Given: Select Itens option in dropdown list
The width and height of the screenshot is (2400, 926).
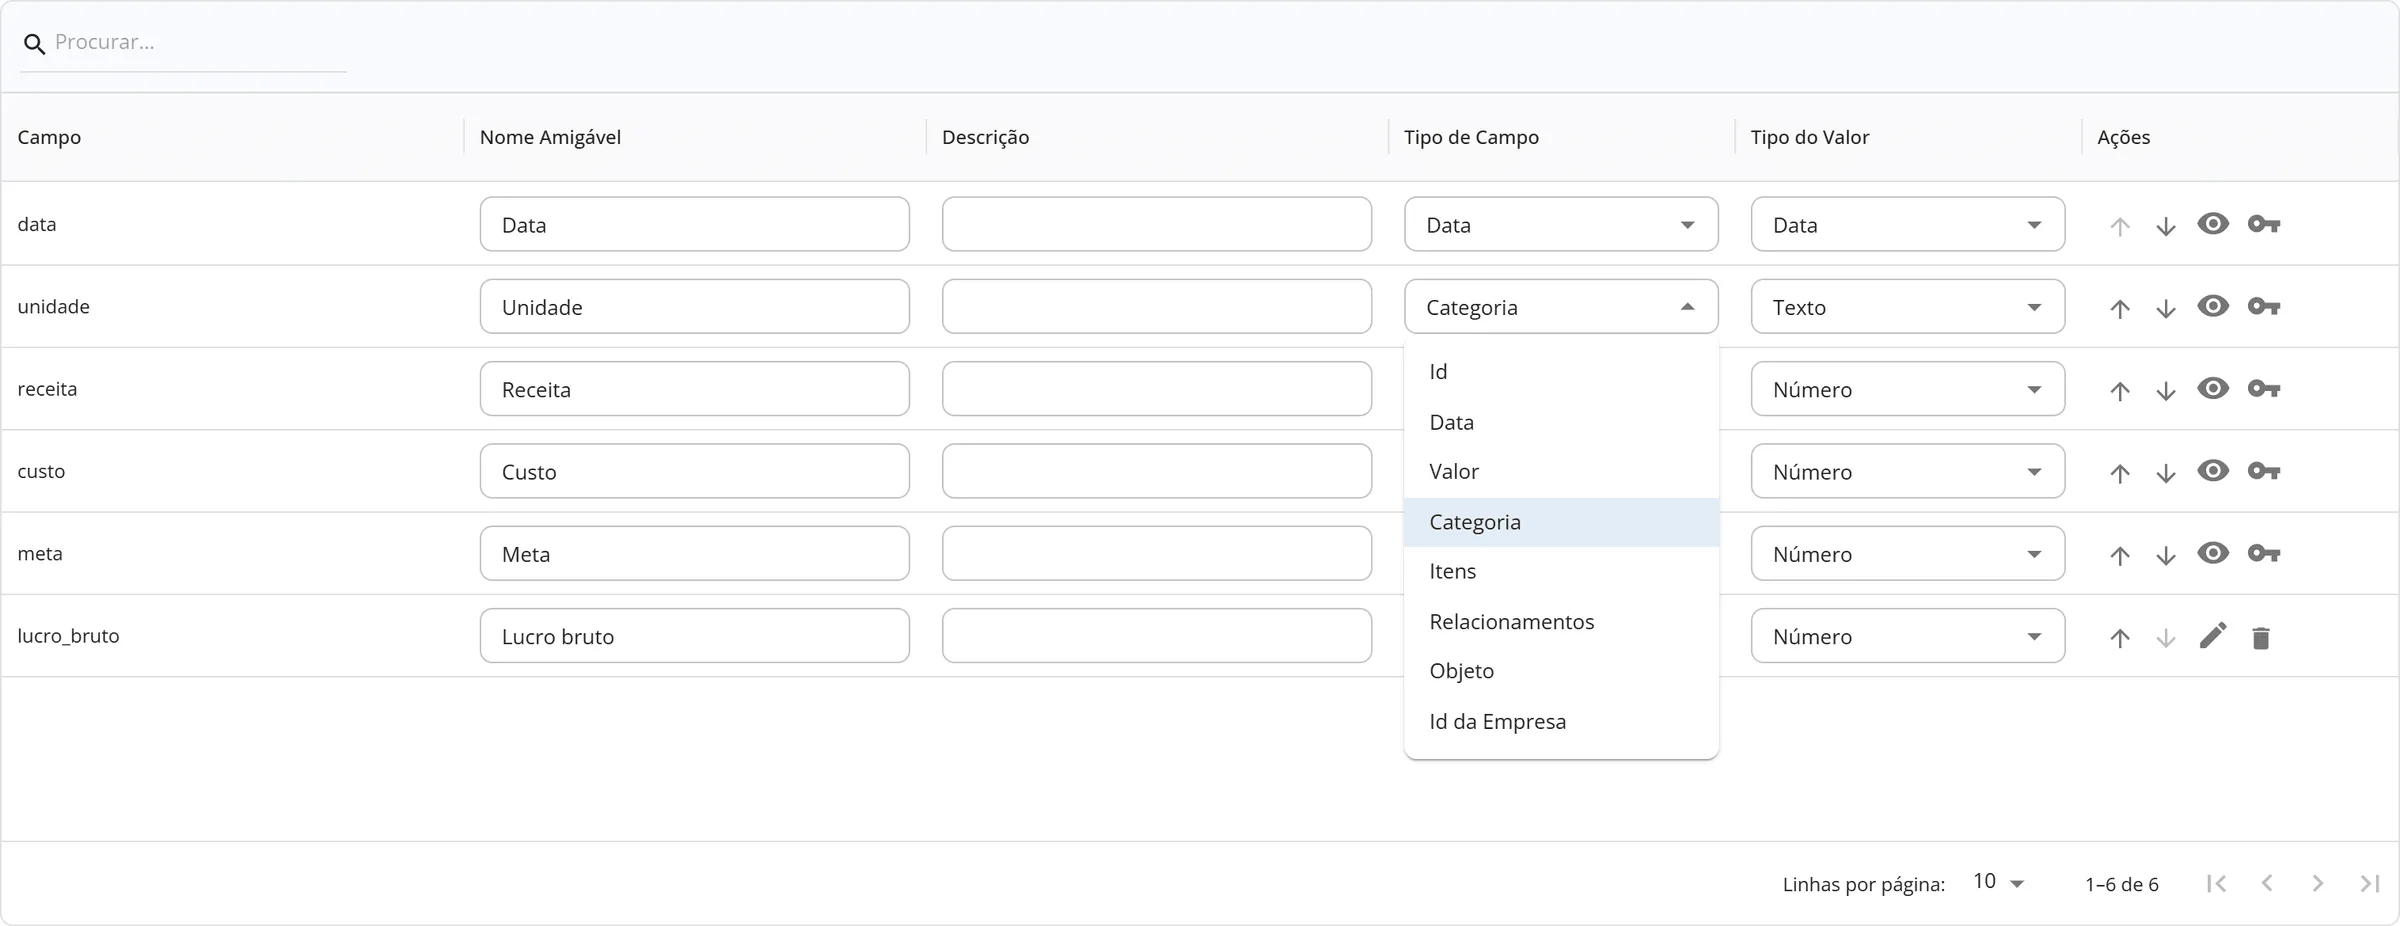Looking at the screenshot, I should pos(1561,572).
